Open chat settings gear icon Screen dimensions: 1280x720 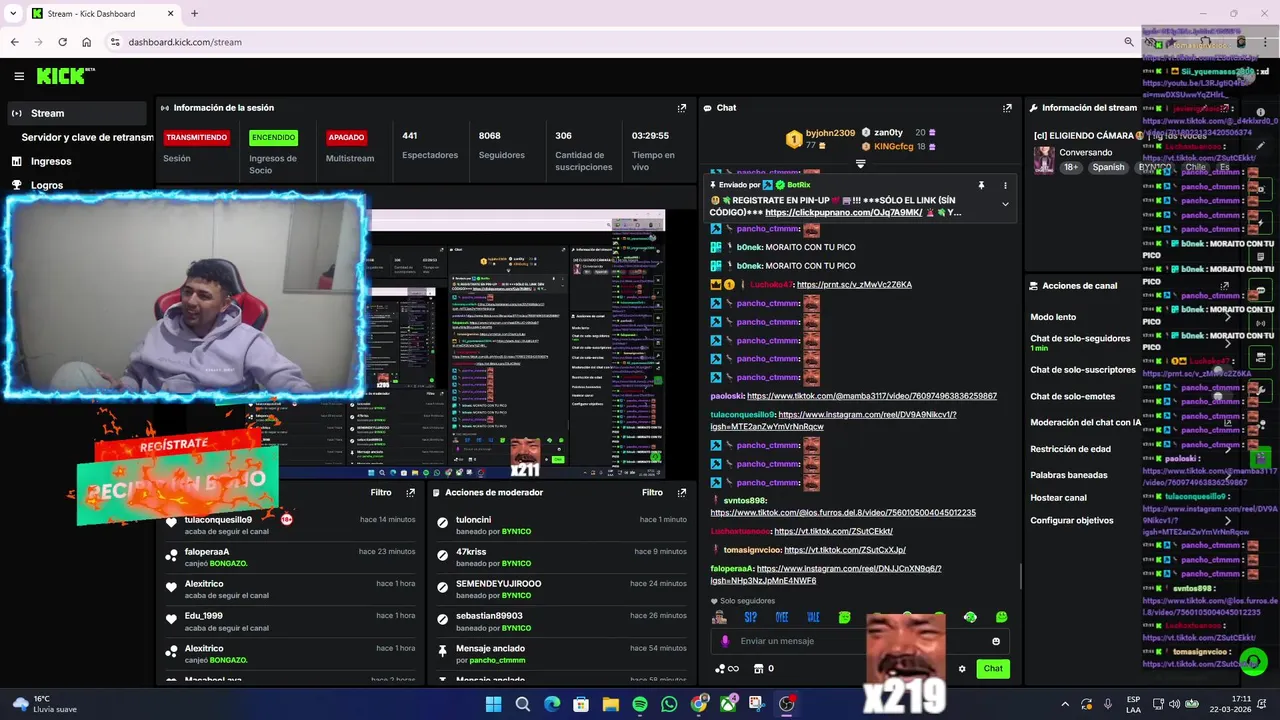pyautogui.click(x=962, y=669)
